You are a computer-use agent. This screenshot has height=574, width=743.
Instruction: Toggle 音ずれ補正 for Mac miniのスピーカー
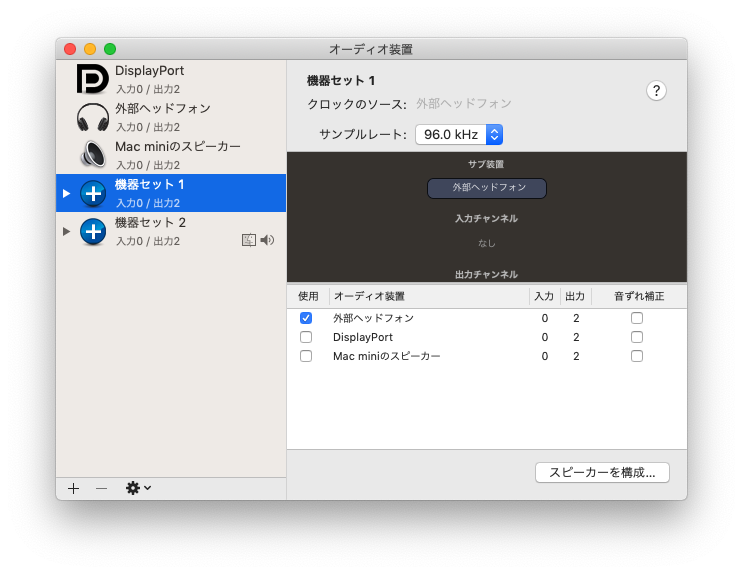[x=637, y=356]
